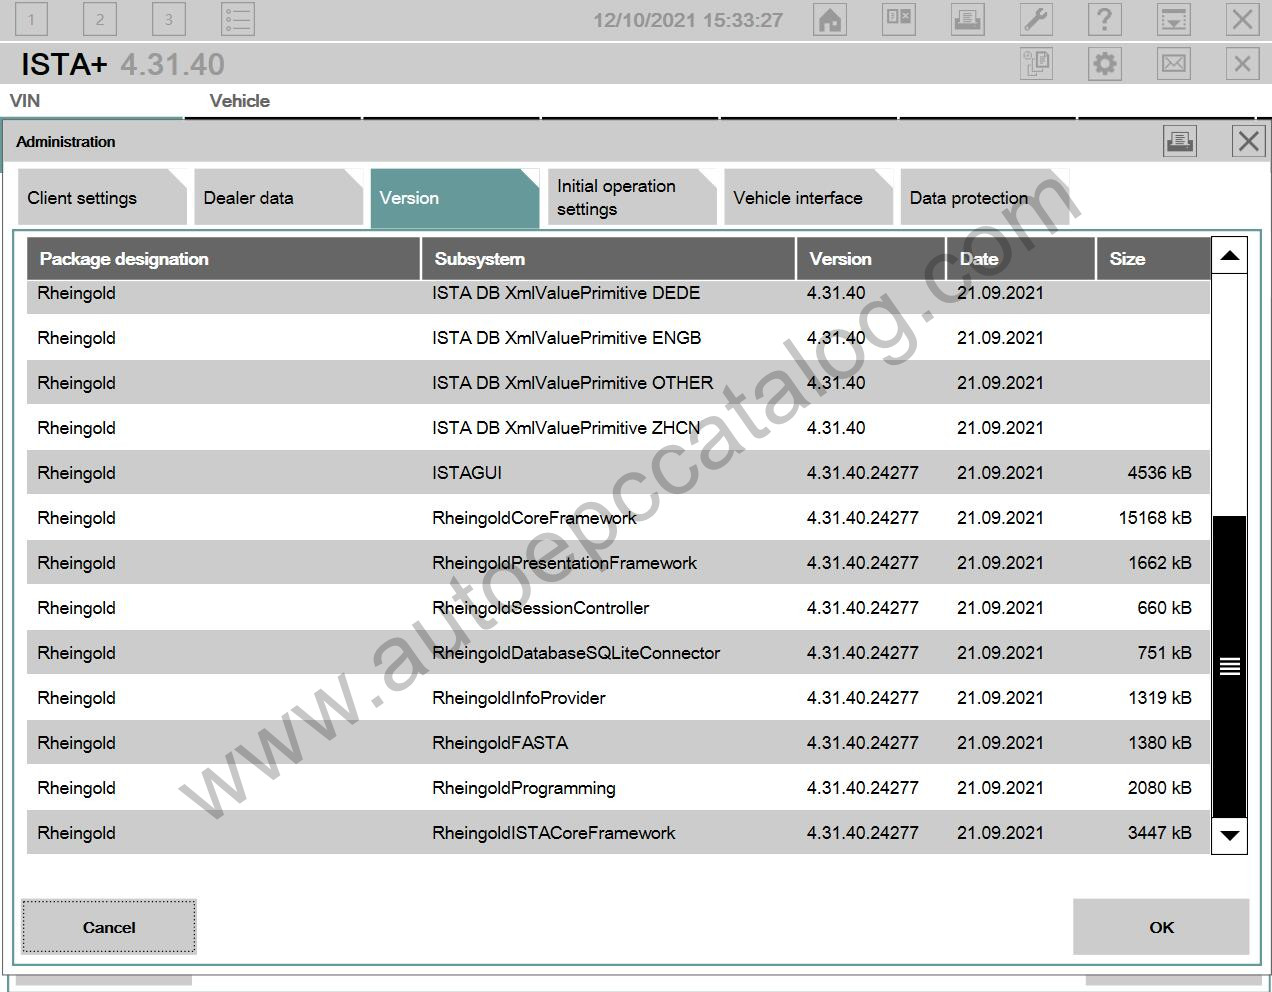Open Vehicle interface tab
This screenshot has width=1272, height=992.
coord(808,198)
